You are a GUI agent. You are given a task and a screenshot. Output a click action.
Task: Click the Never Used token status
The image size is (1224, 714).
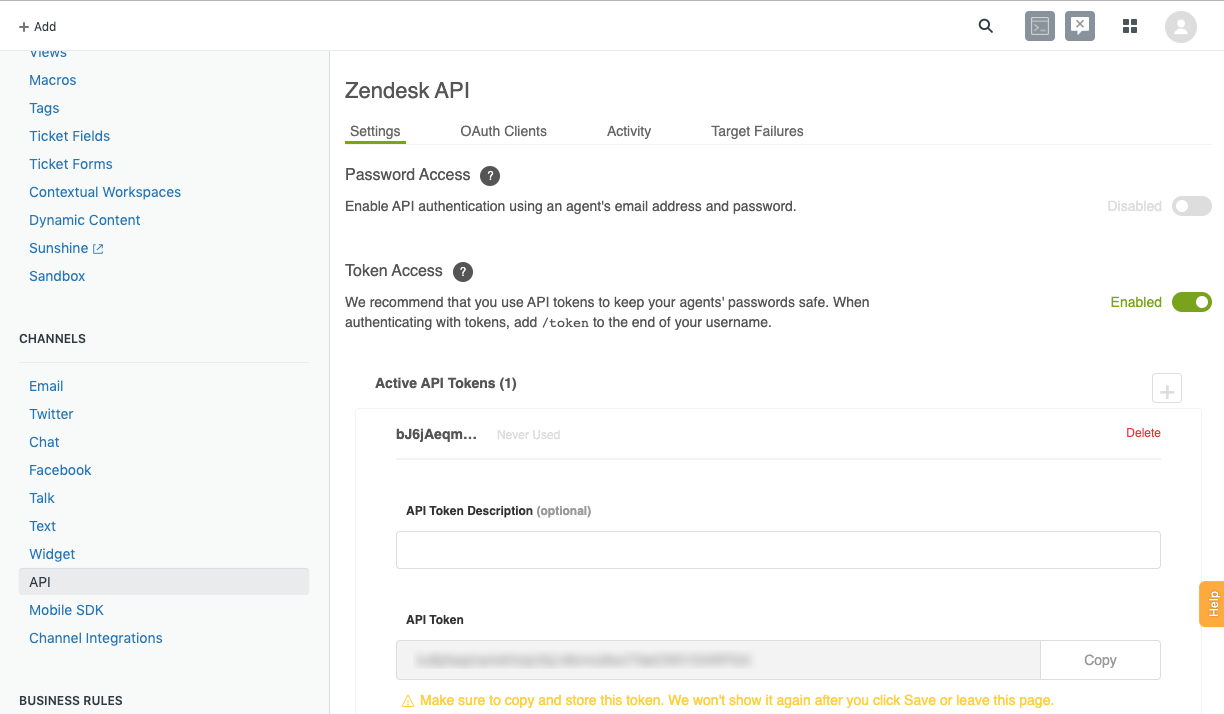click(x=528, y=435)
